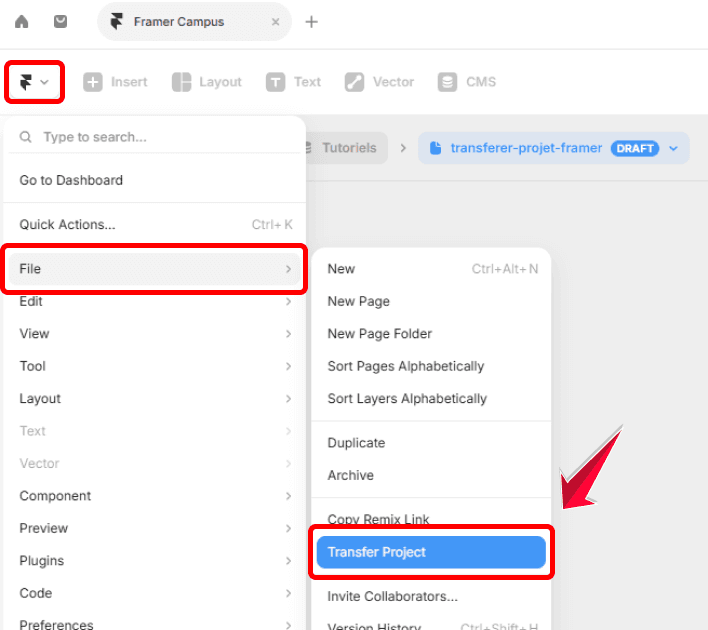Expand the Layout submenu in menu

(154, 399)
